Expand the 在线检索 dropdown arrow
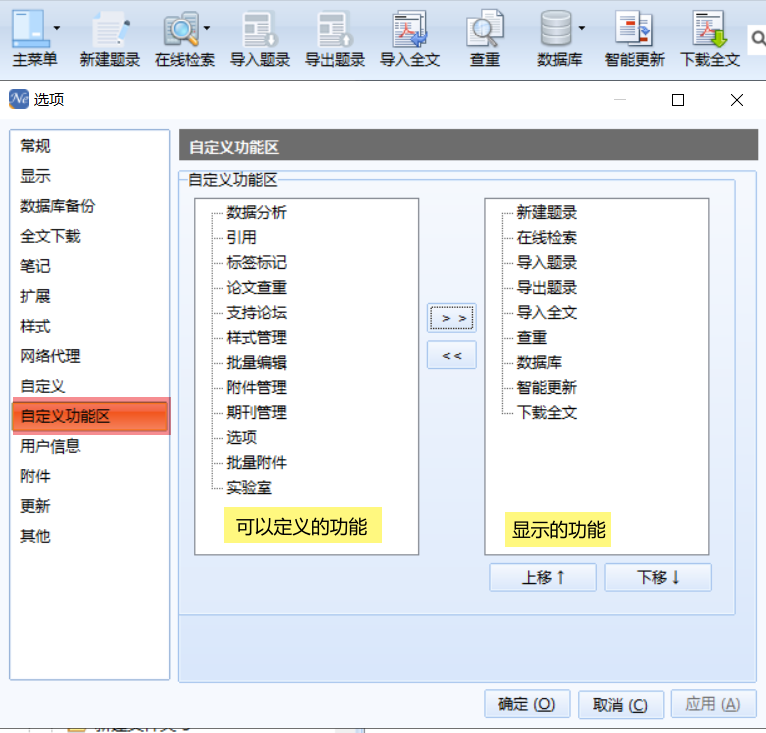 [207, 28]
